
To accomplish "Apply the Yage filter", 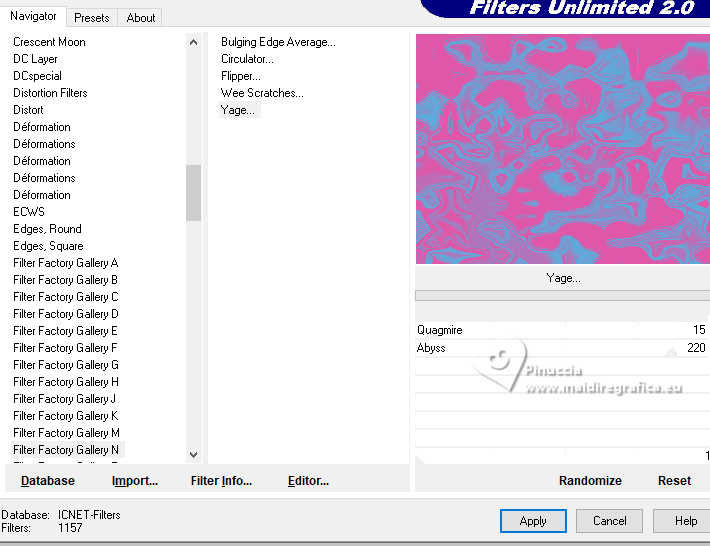I will pyautogui.click(x=533, y=521).
